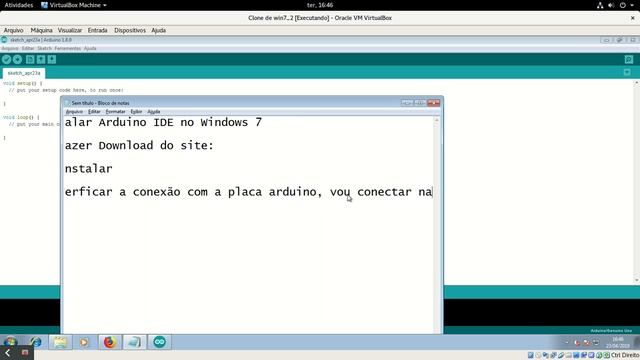Viewport: 640px width, 360px height.
Task: Click Notepad's vertical scrollbar up arrow
Action: pos(437,120)
